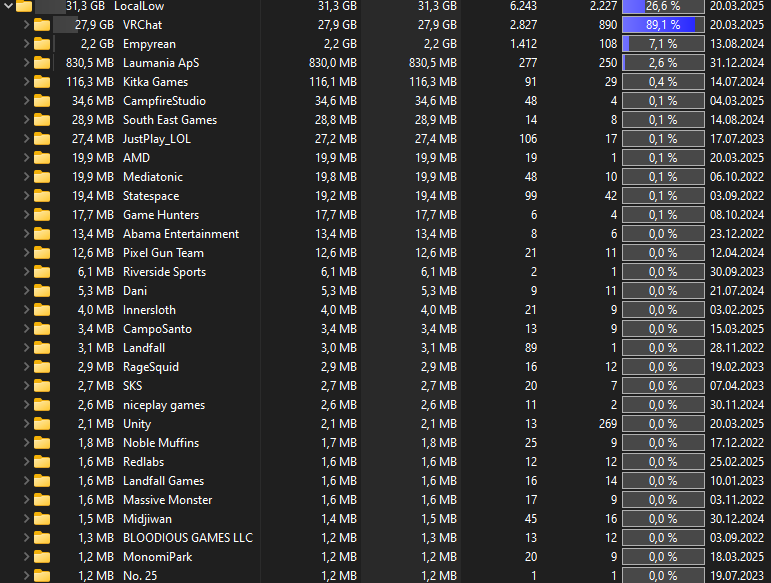Expand the CampfireStudio folder
The width and height of the screenshot is (771, 583).
point(27,101)
